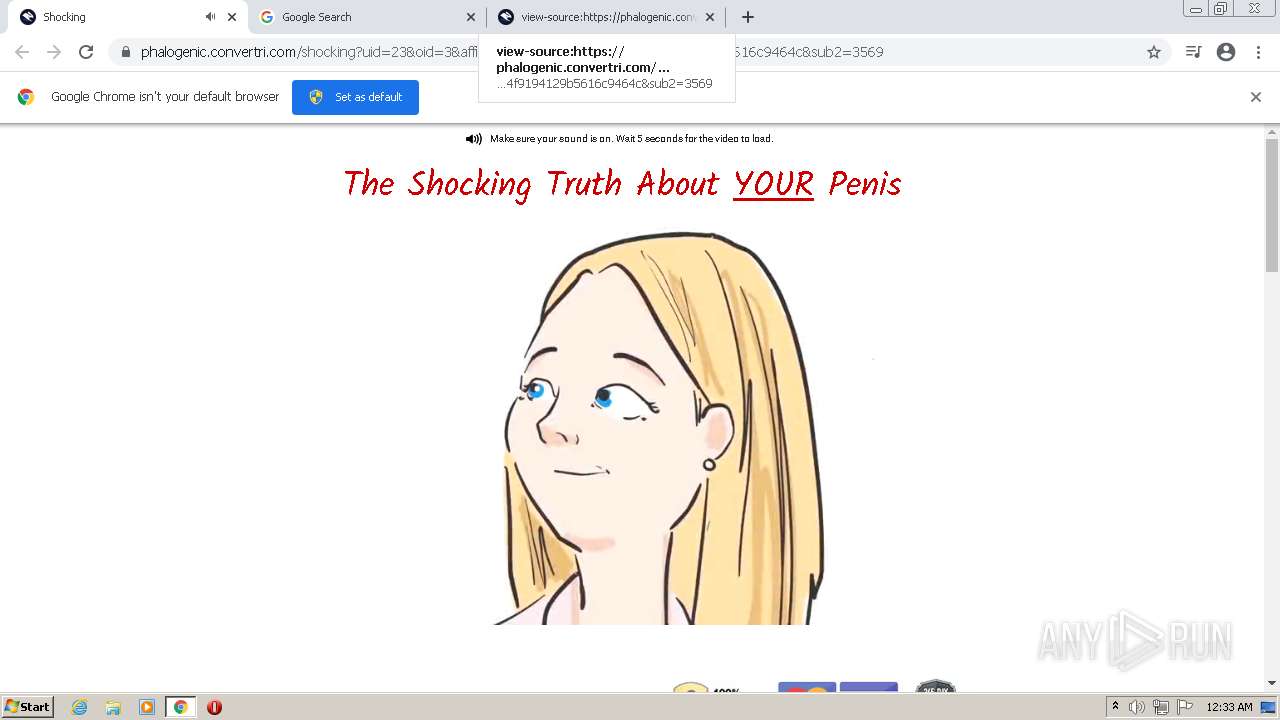The width and height of the screenshot is (1280, 720).
Task: Launch Internet Explorer from taskbar
Action: (x=80, y=707)
